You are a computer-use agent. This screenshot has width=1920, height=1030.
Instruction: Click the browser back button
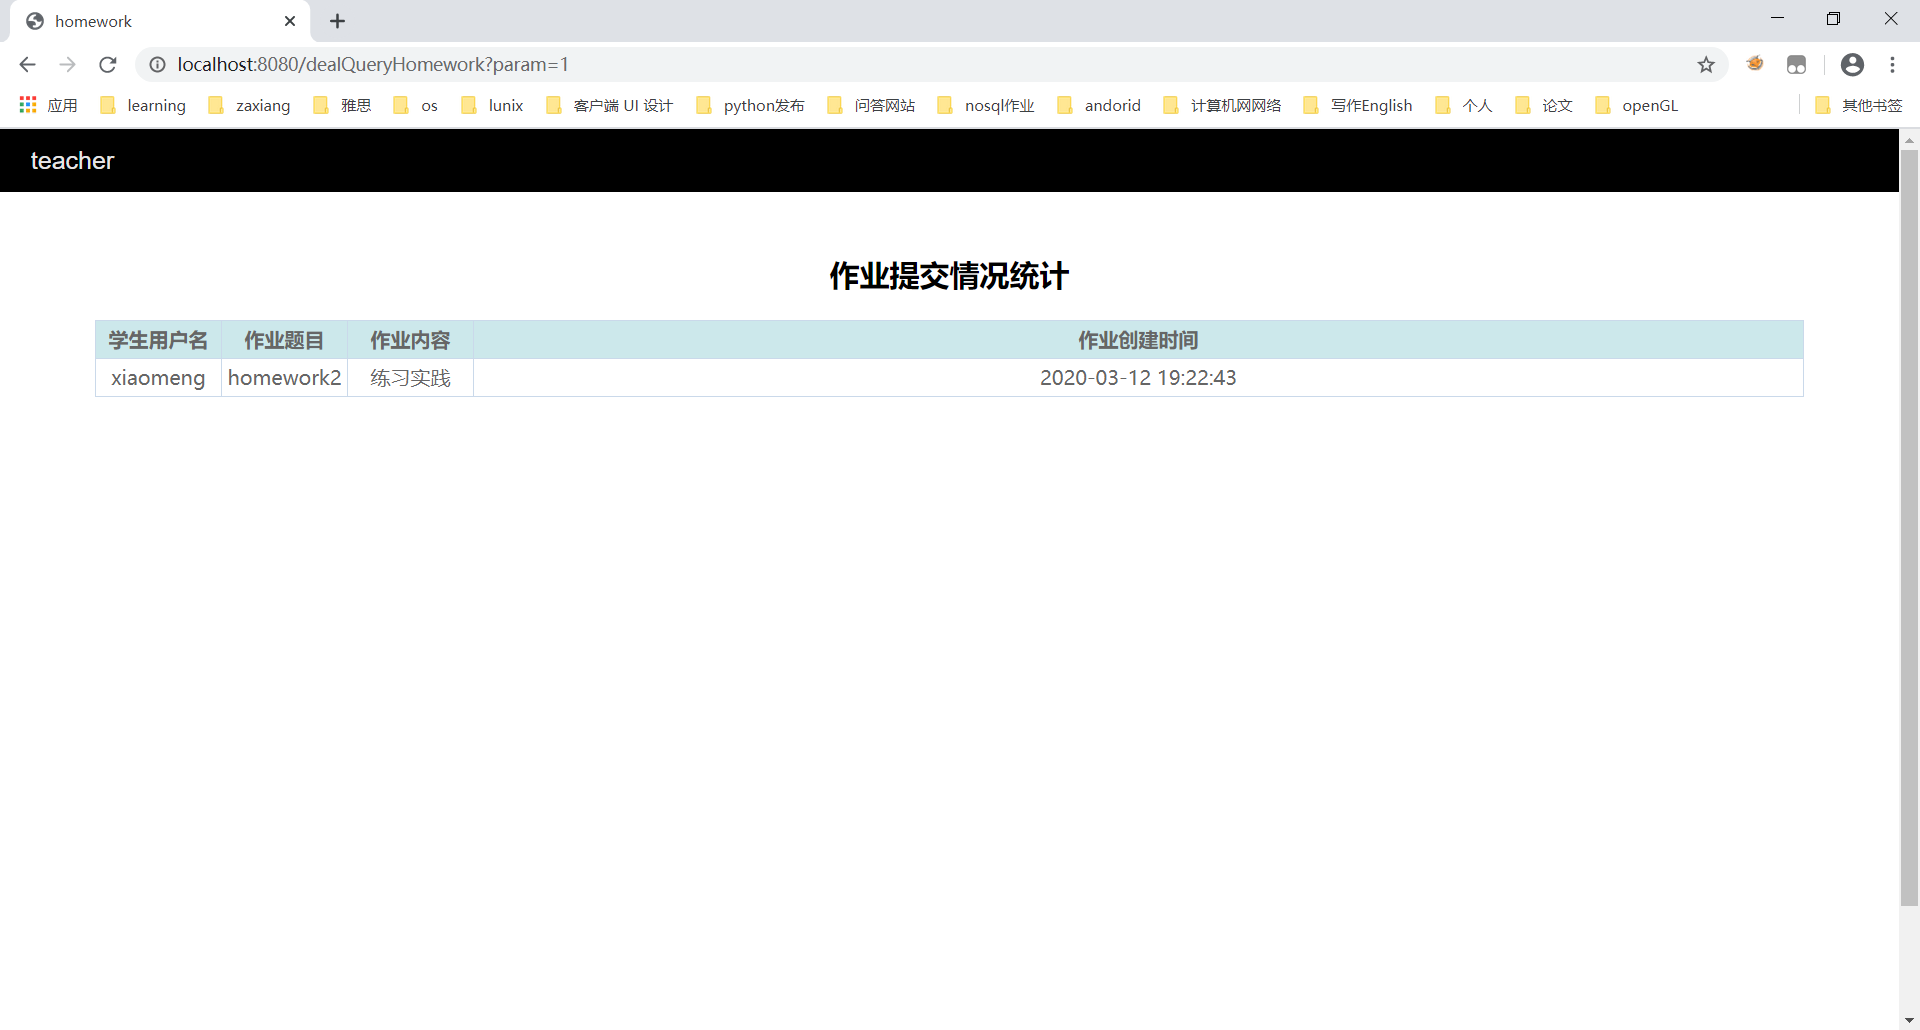coord(27,64)
